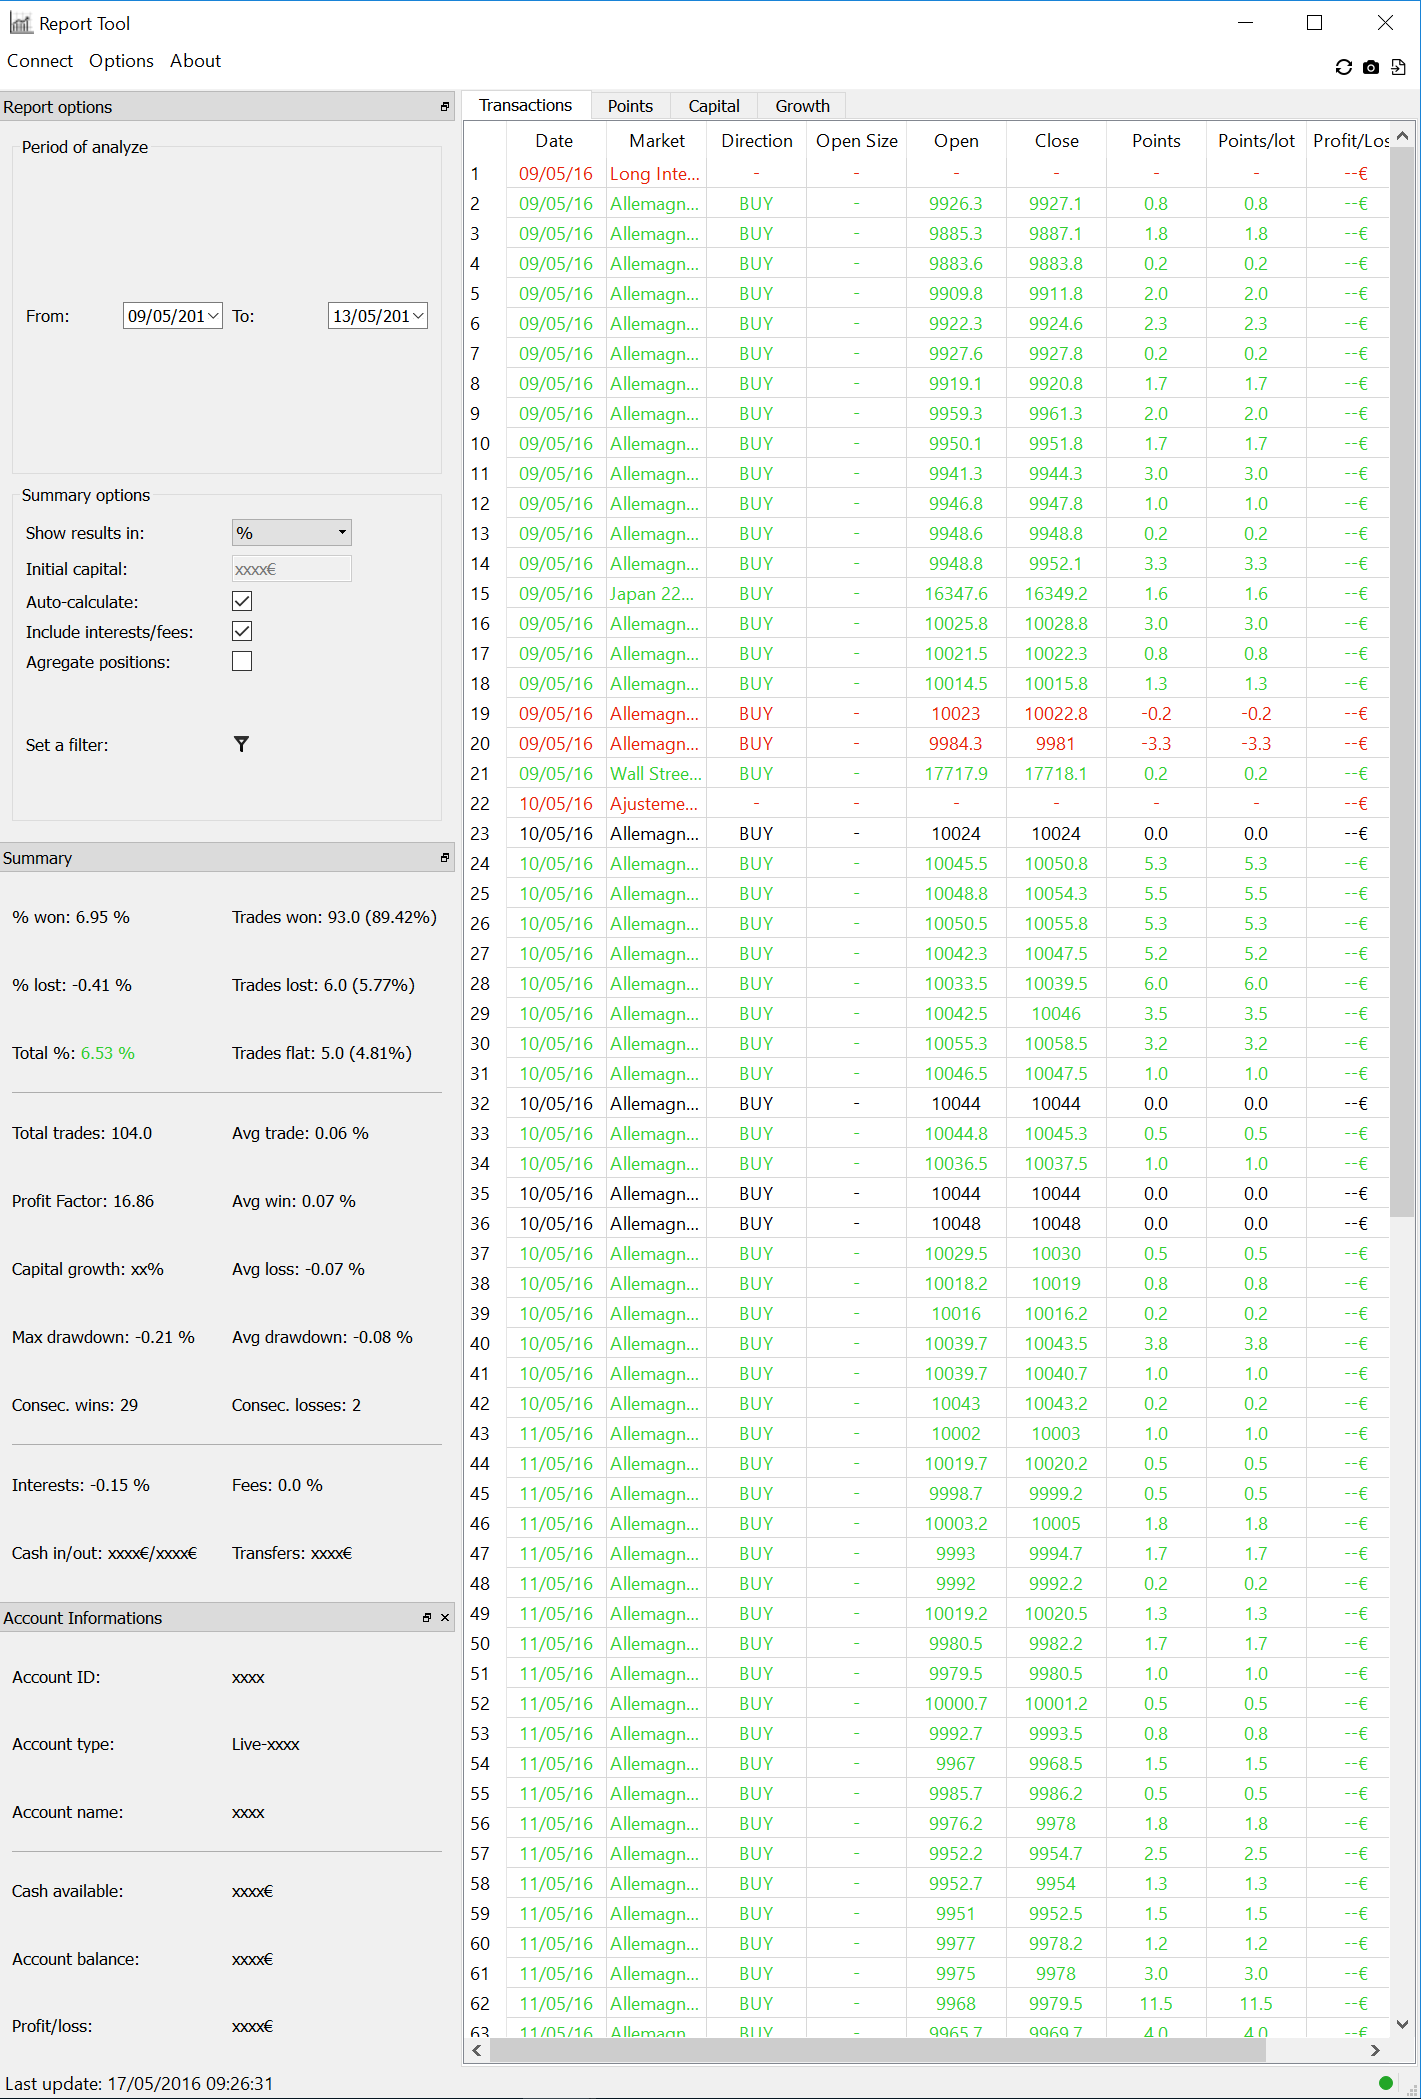The image size is (1421, 2099).
Task: Click the export report icon
Action: click(1398, 67)
